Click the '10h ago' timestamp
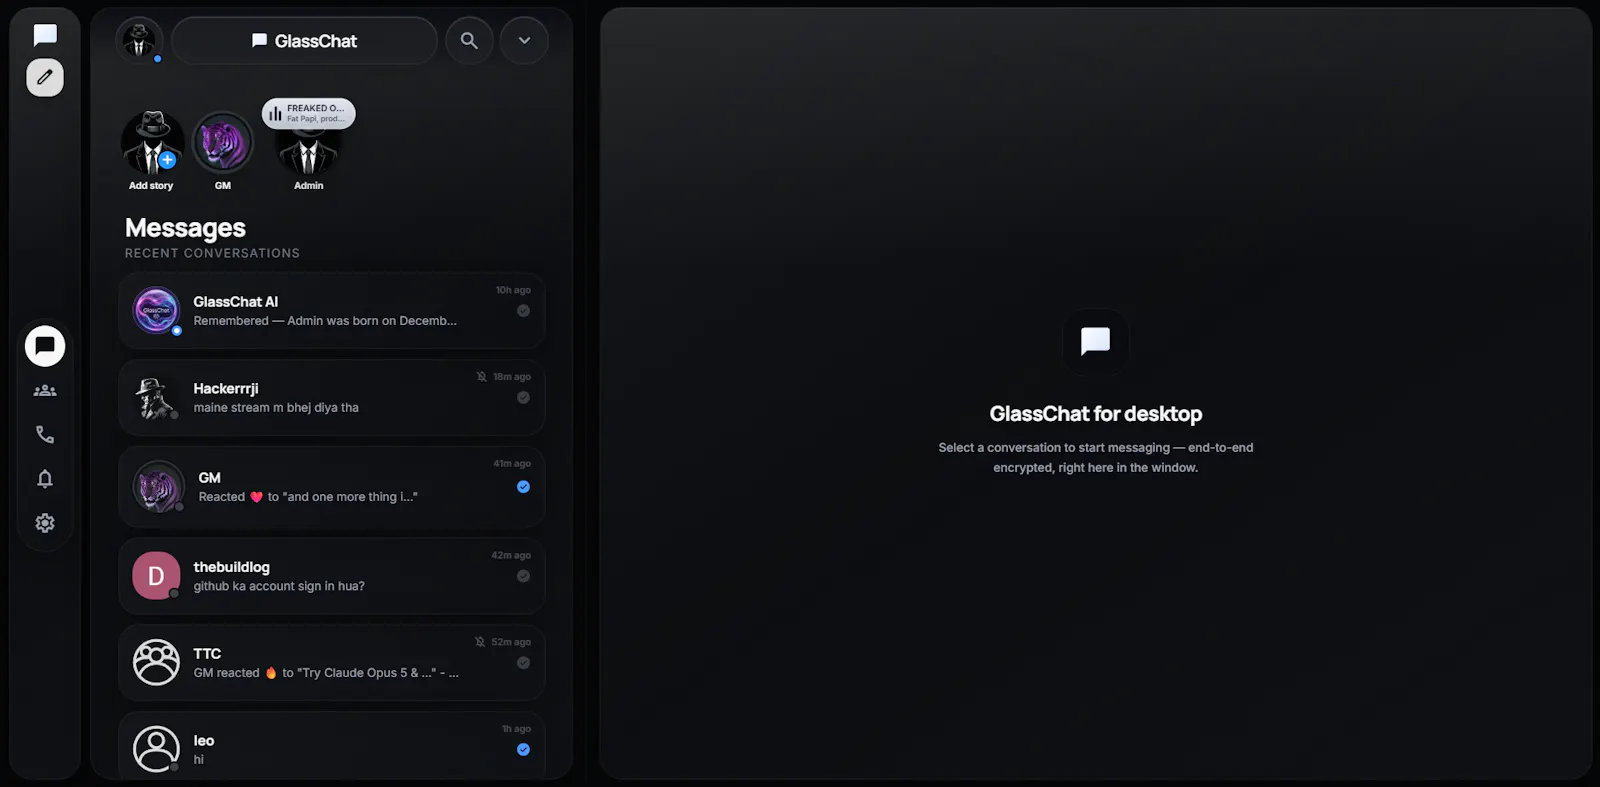1600x787 pixels. [513, 290]
